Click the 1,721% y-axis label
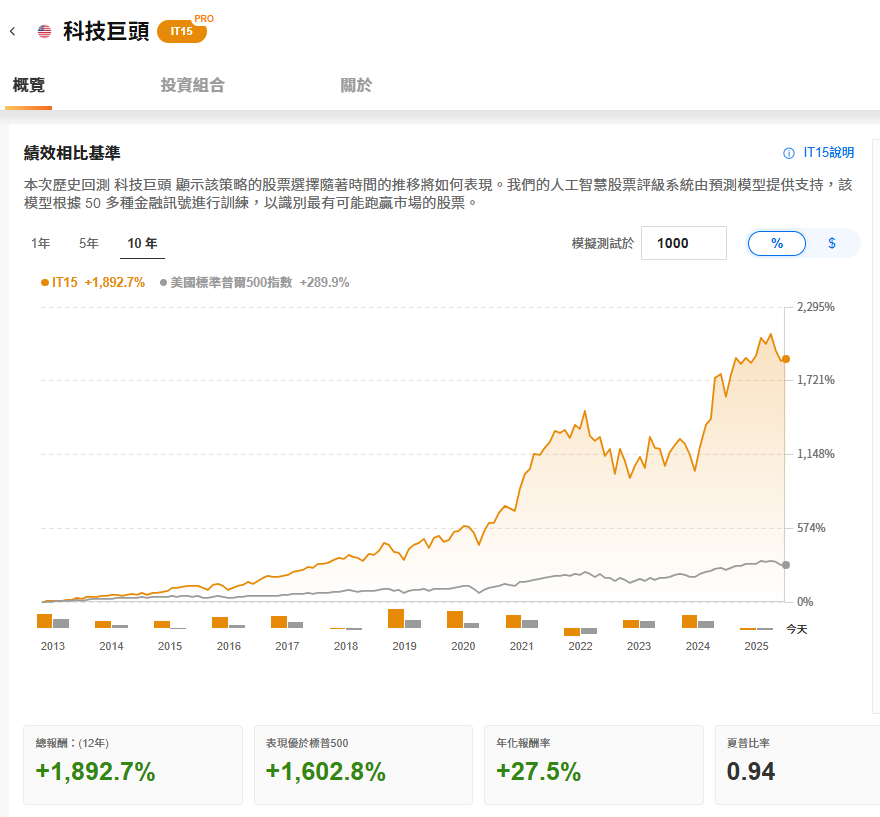This screenshot has width=880, height=817. click(815, 380)
